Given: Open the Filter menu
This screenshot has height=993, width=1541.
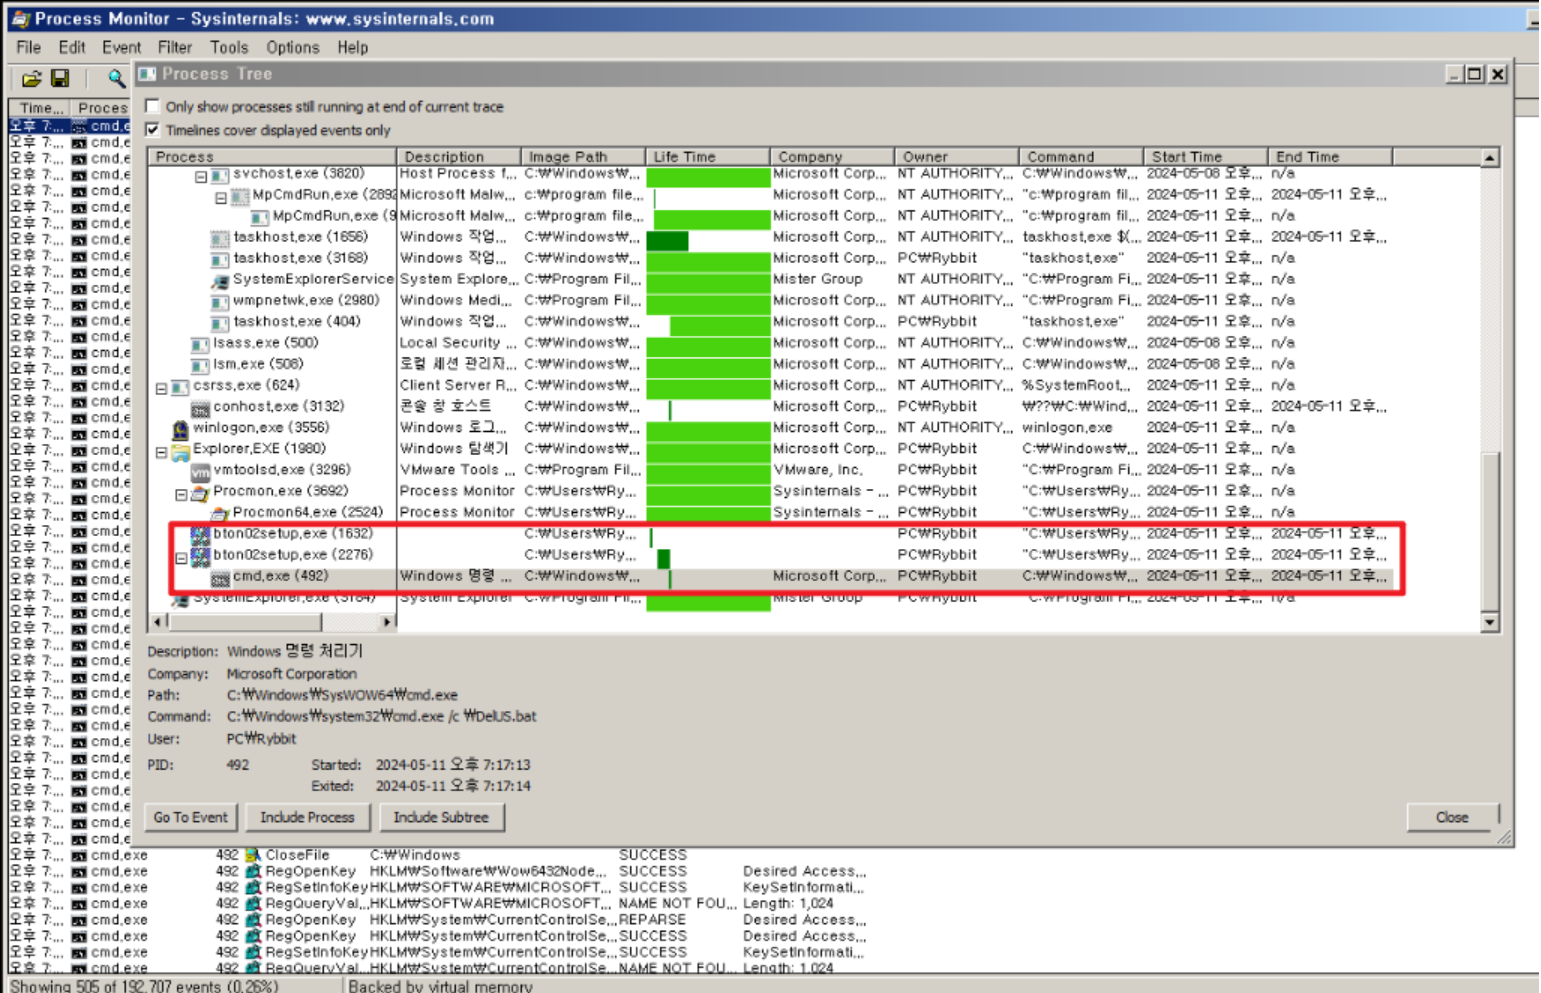Looking at the screenshot, I should tap(174, 47).
